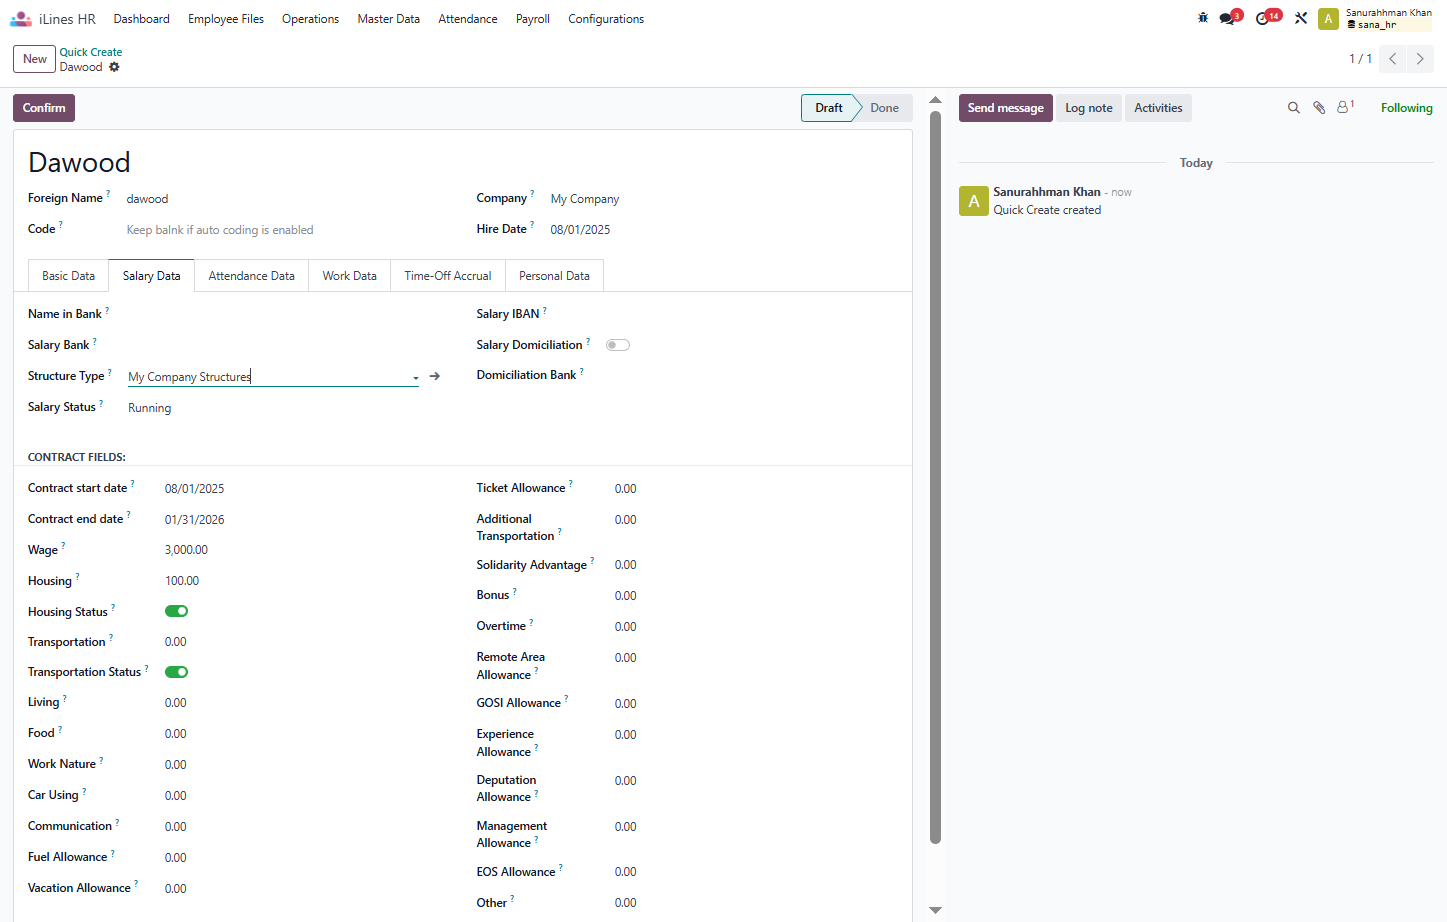Click the Company field value

click(x=585, y=199)
